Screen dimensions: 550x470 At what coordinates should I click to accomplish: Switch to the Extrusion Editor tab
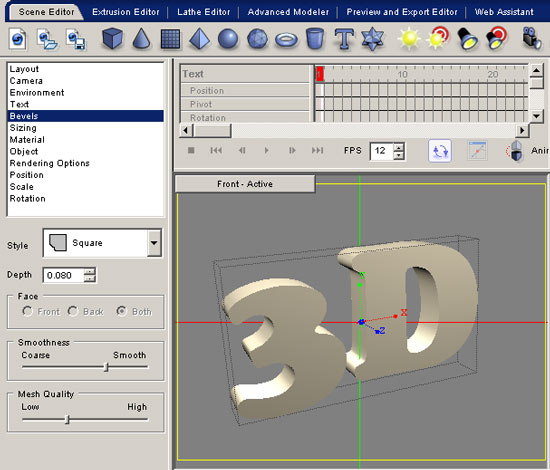126,12
